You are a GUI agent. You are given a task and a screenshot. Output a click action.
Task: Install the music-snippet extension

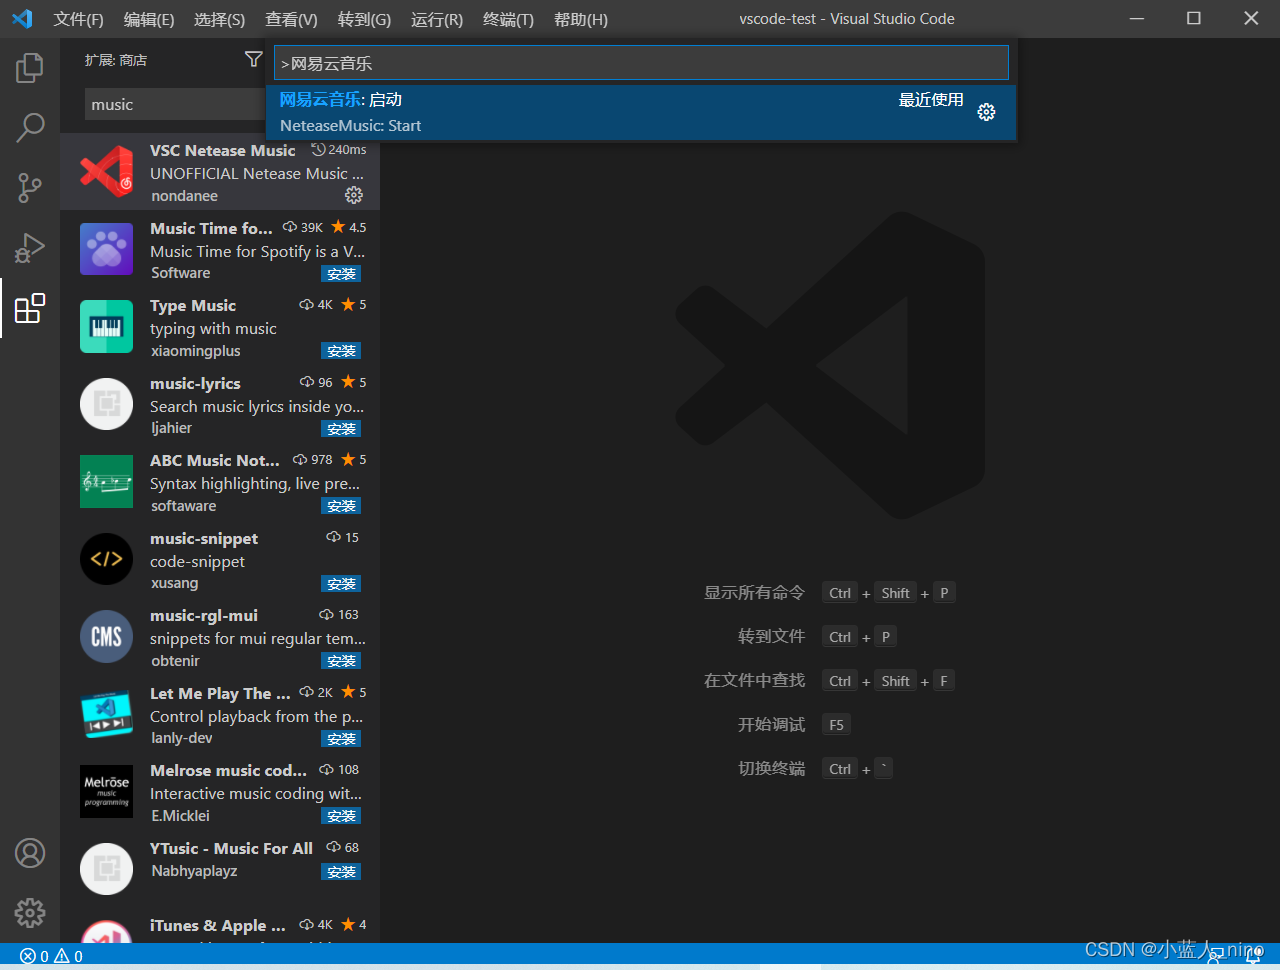(341, 584)
